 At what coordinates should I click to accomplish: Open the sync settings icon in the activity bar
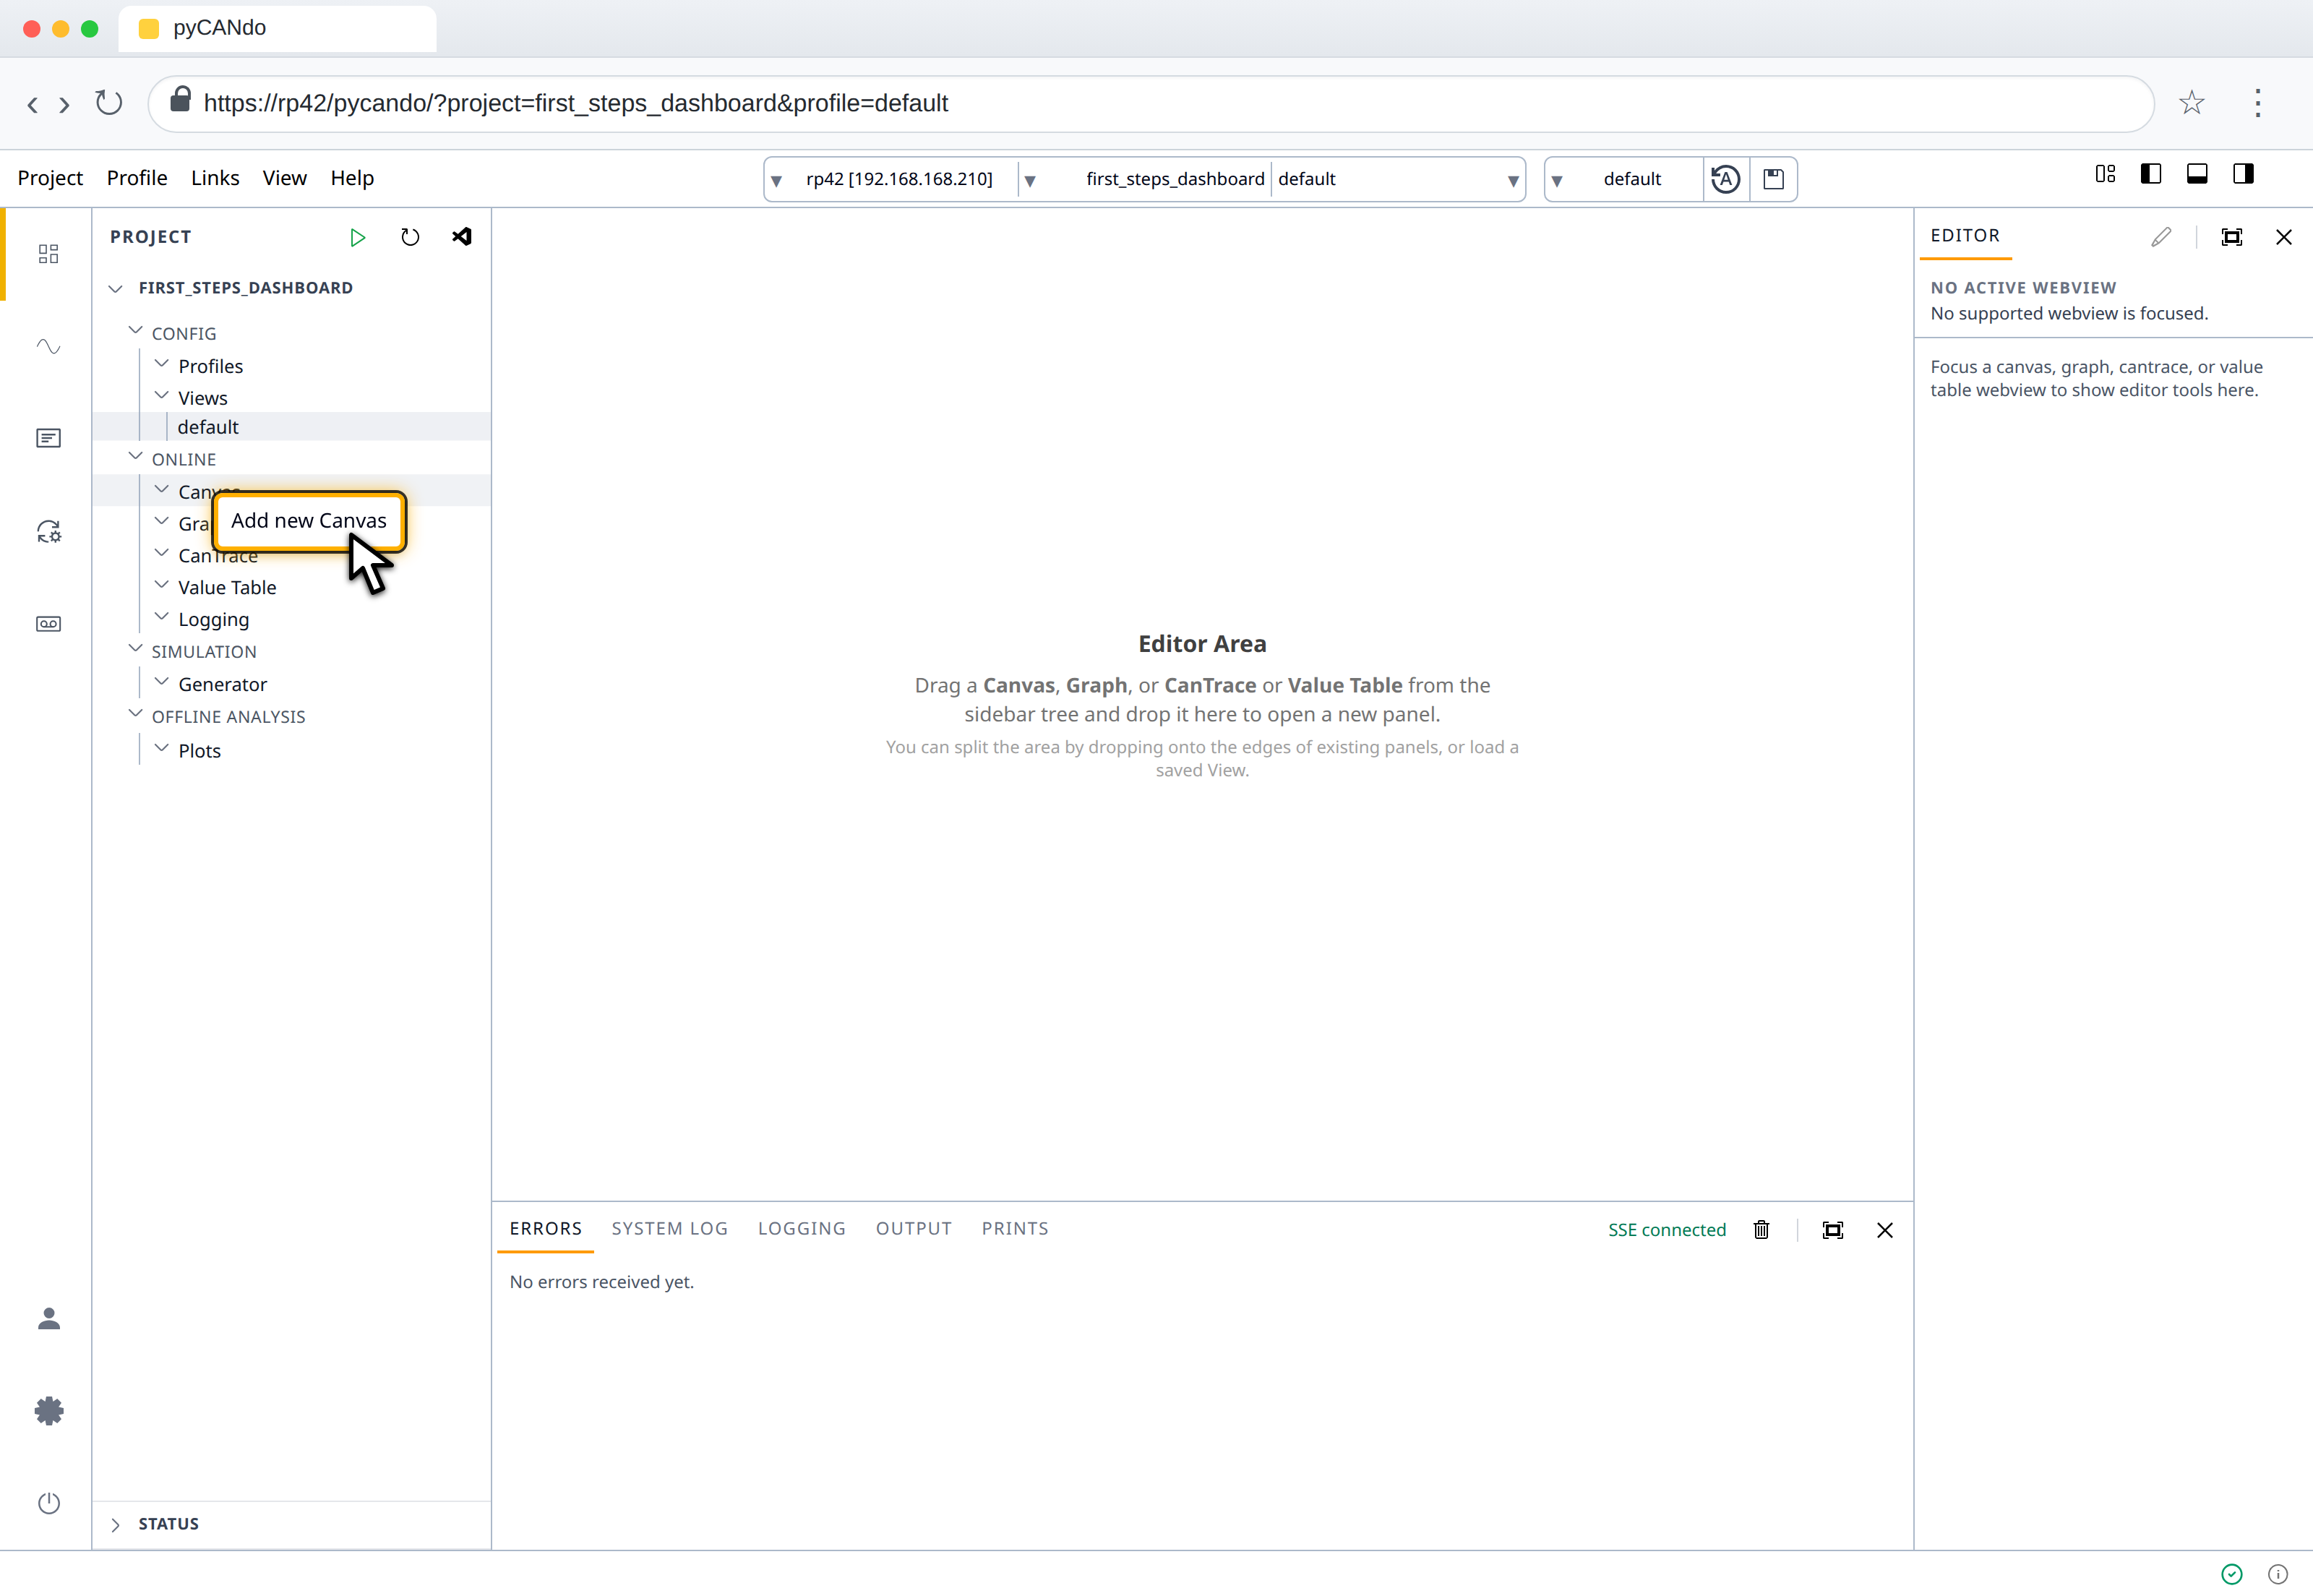click(48, 531)
